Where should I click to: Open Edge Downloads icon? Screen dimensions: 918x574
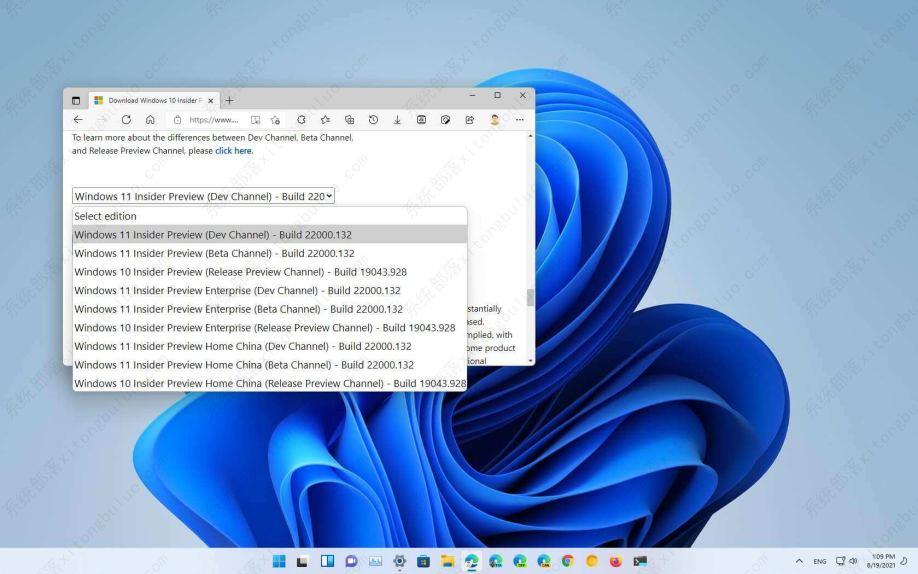pos(397,119)
